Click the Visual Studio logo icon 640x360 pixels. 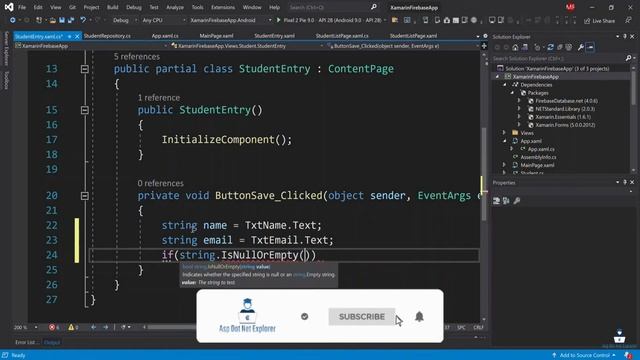pos(9,7)
